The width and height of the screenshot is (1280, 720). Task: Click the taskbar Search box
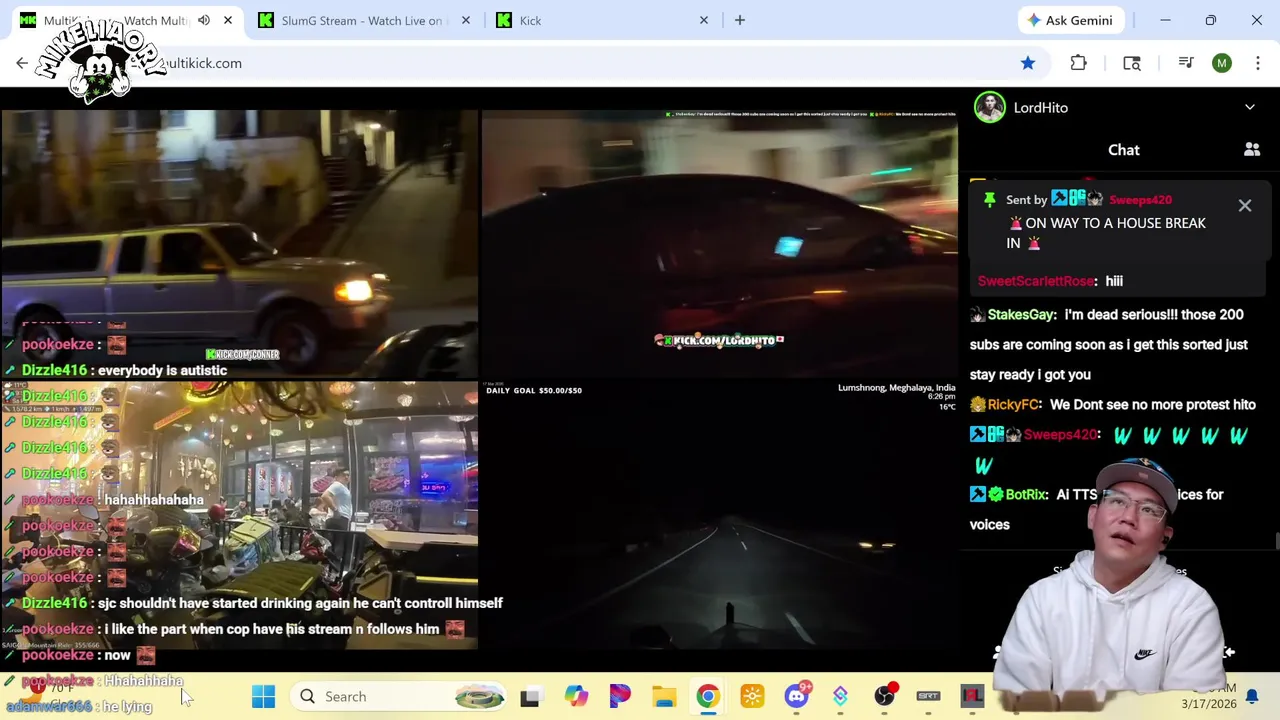coord(400,696)
